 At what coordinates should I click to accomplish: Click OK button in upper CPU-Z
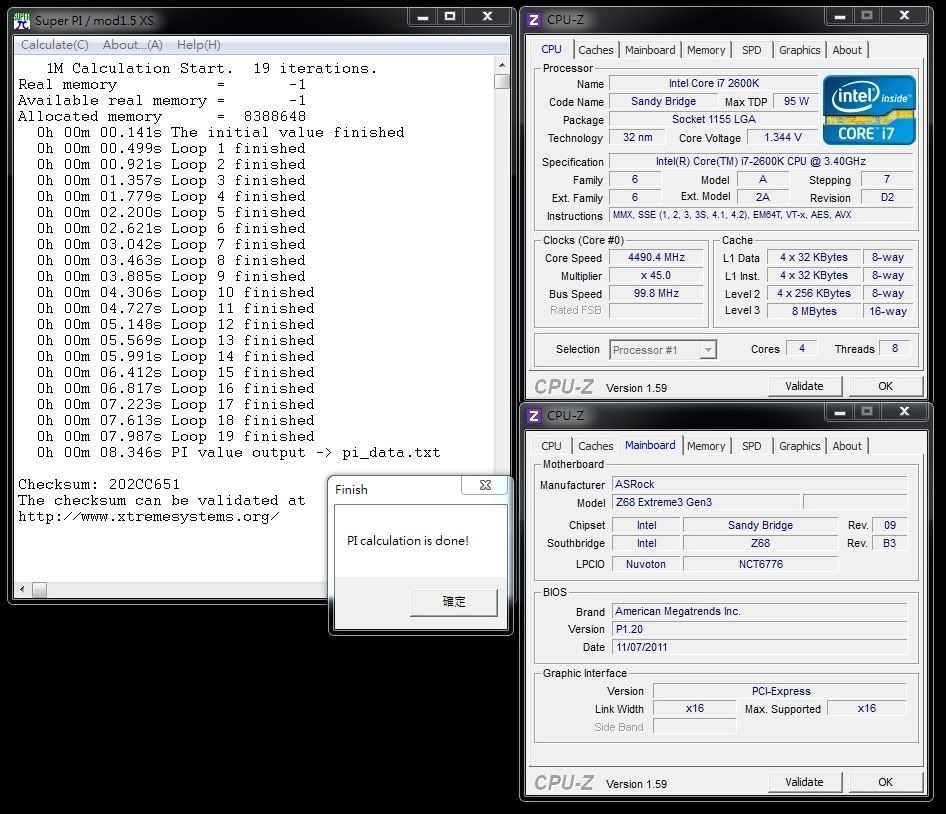point(885,386)
